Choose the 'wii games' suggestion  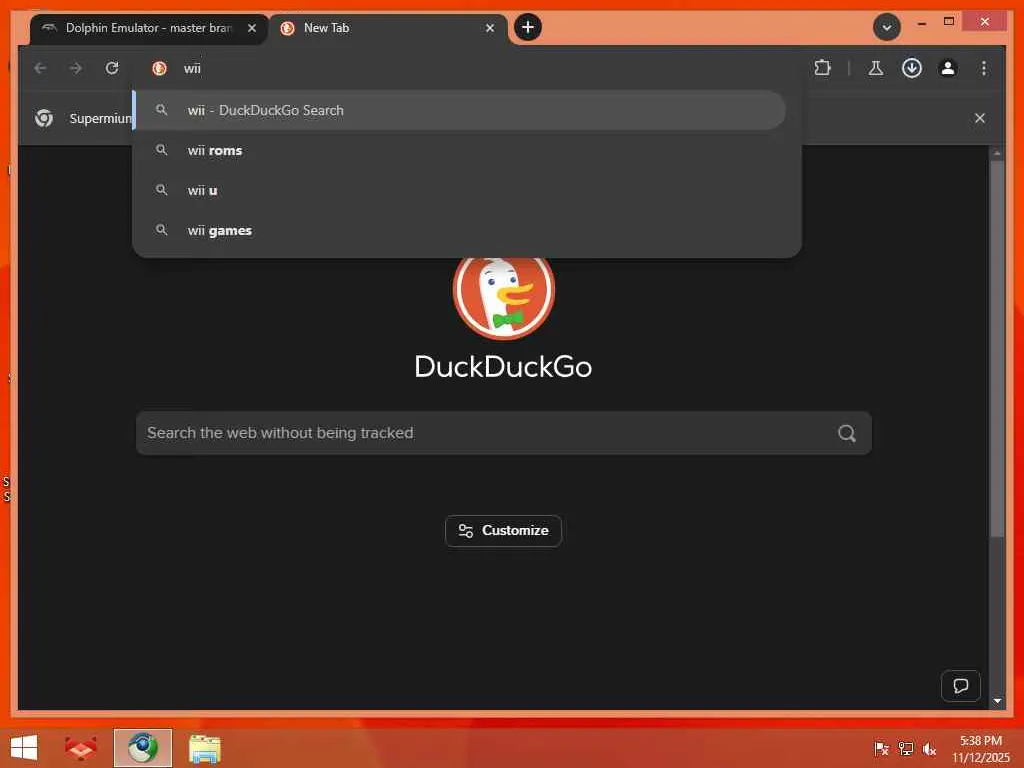pos(459,230)
